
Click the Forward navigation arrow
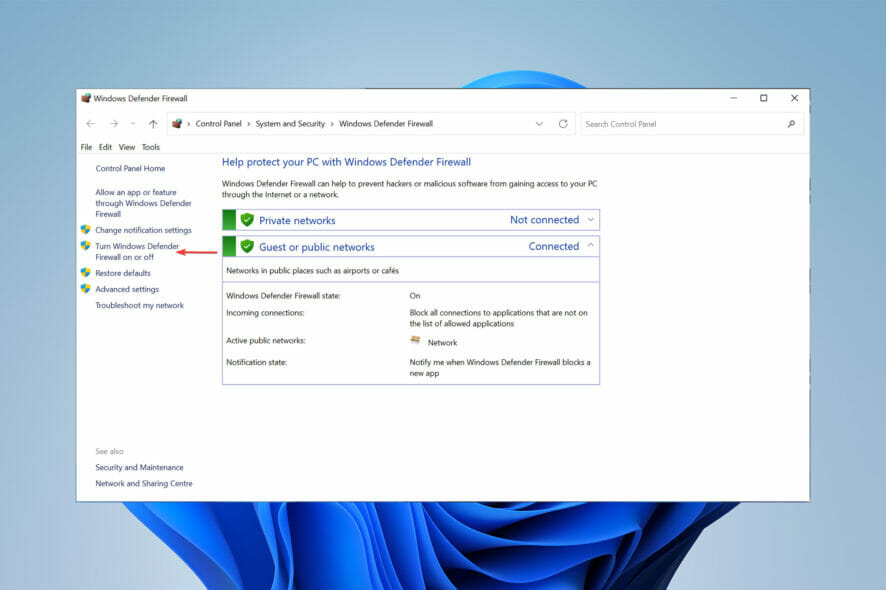click(114, 123)
